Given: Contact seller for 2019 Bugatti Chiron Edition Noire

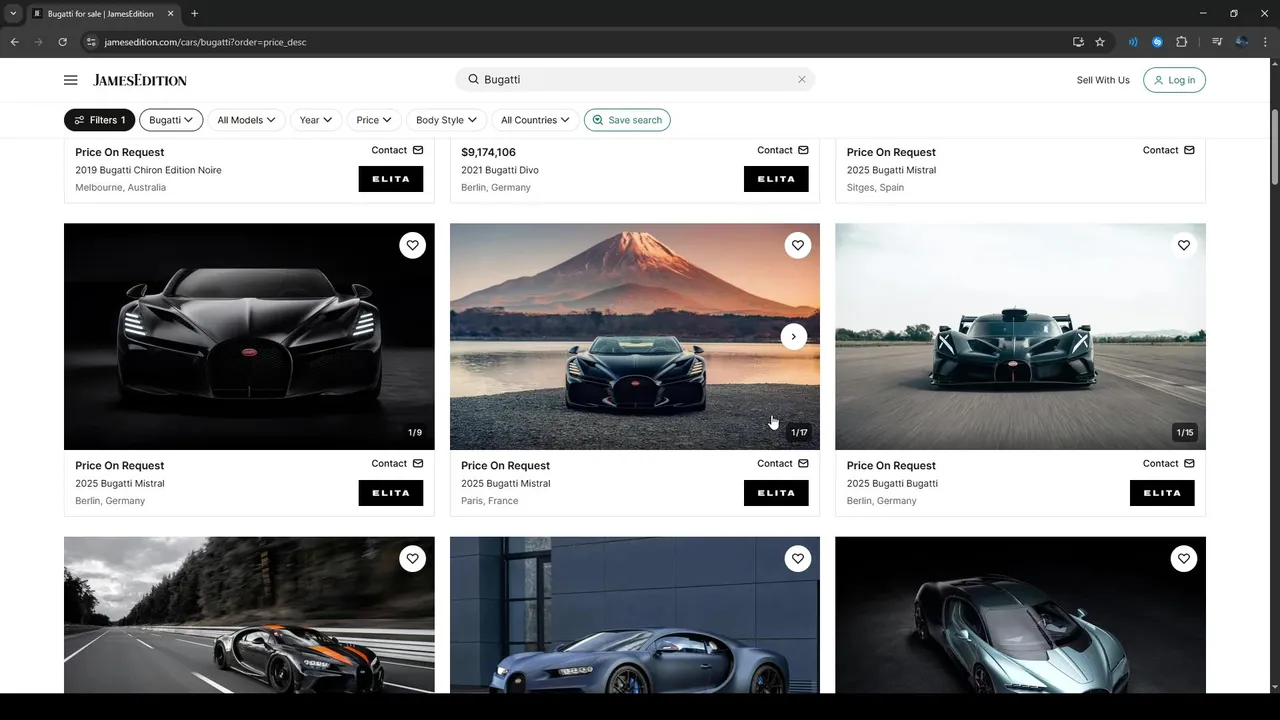Looking at the screenshot, I should [x=397, y=150].
